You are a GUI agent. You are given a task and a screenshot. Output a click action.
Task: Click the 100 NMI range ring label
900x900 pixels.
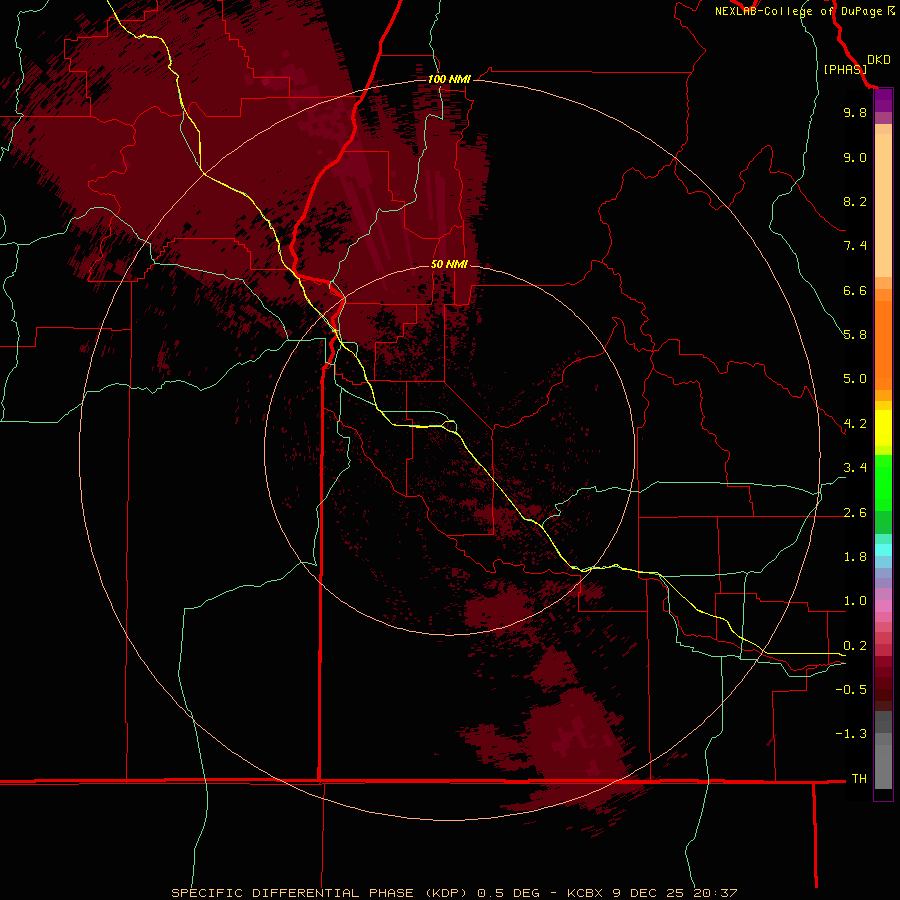pos(449,79)
